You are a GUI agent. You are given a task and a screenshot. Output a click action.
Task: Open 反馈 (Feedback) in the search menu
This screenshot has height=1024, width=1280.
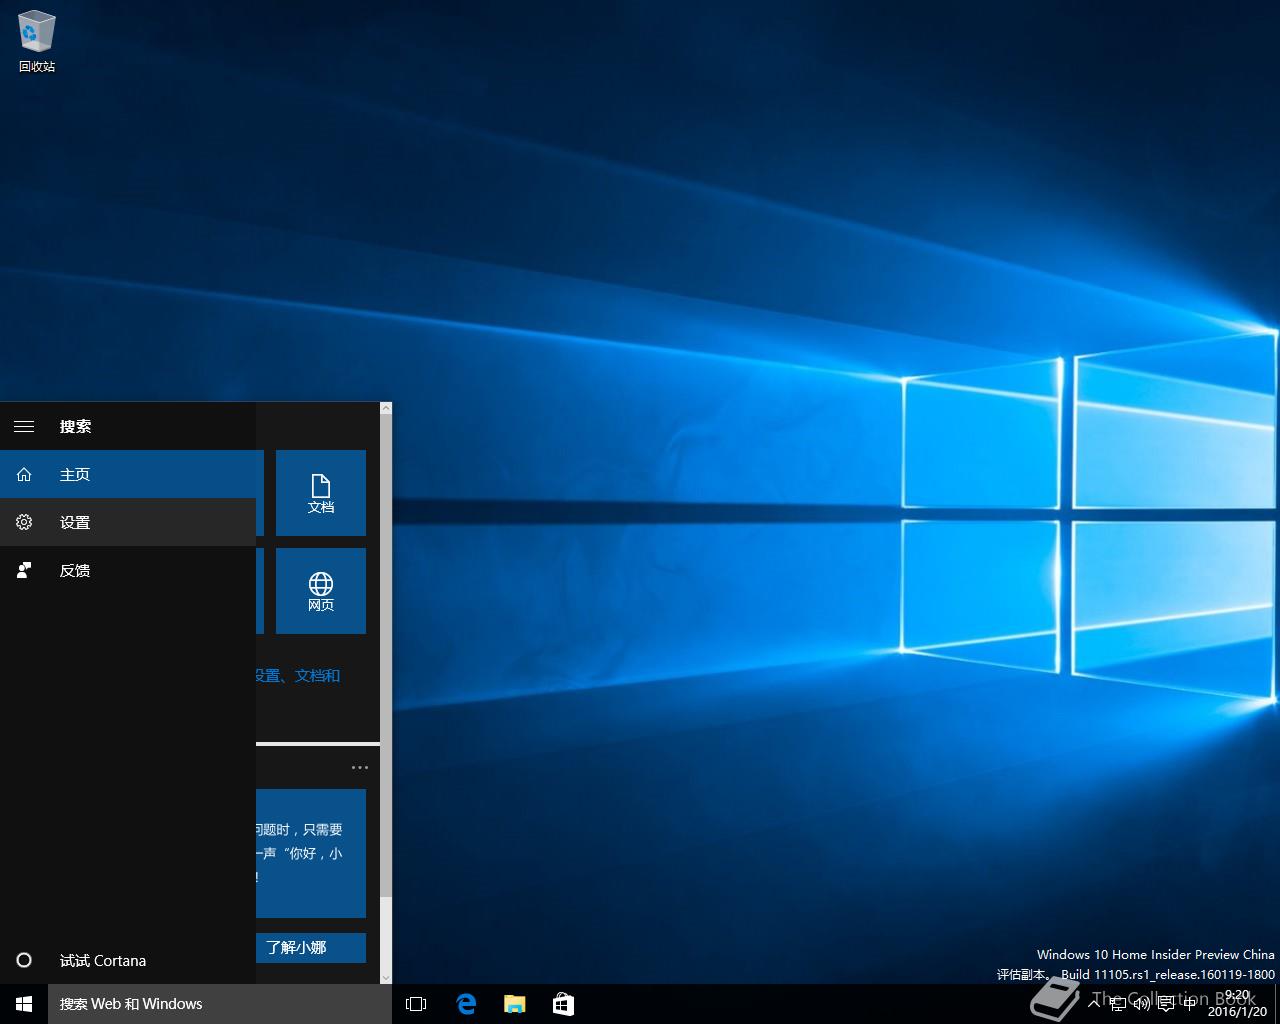tap(75, 570)
